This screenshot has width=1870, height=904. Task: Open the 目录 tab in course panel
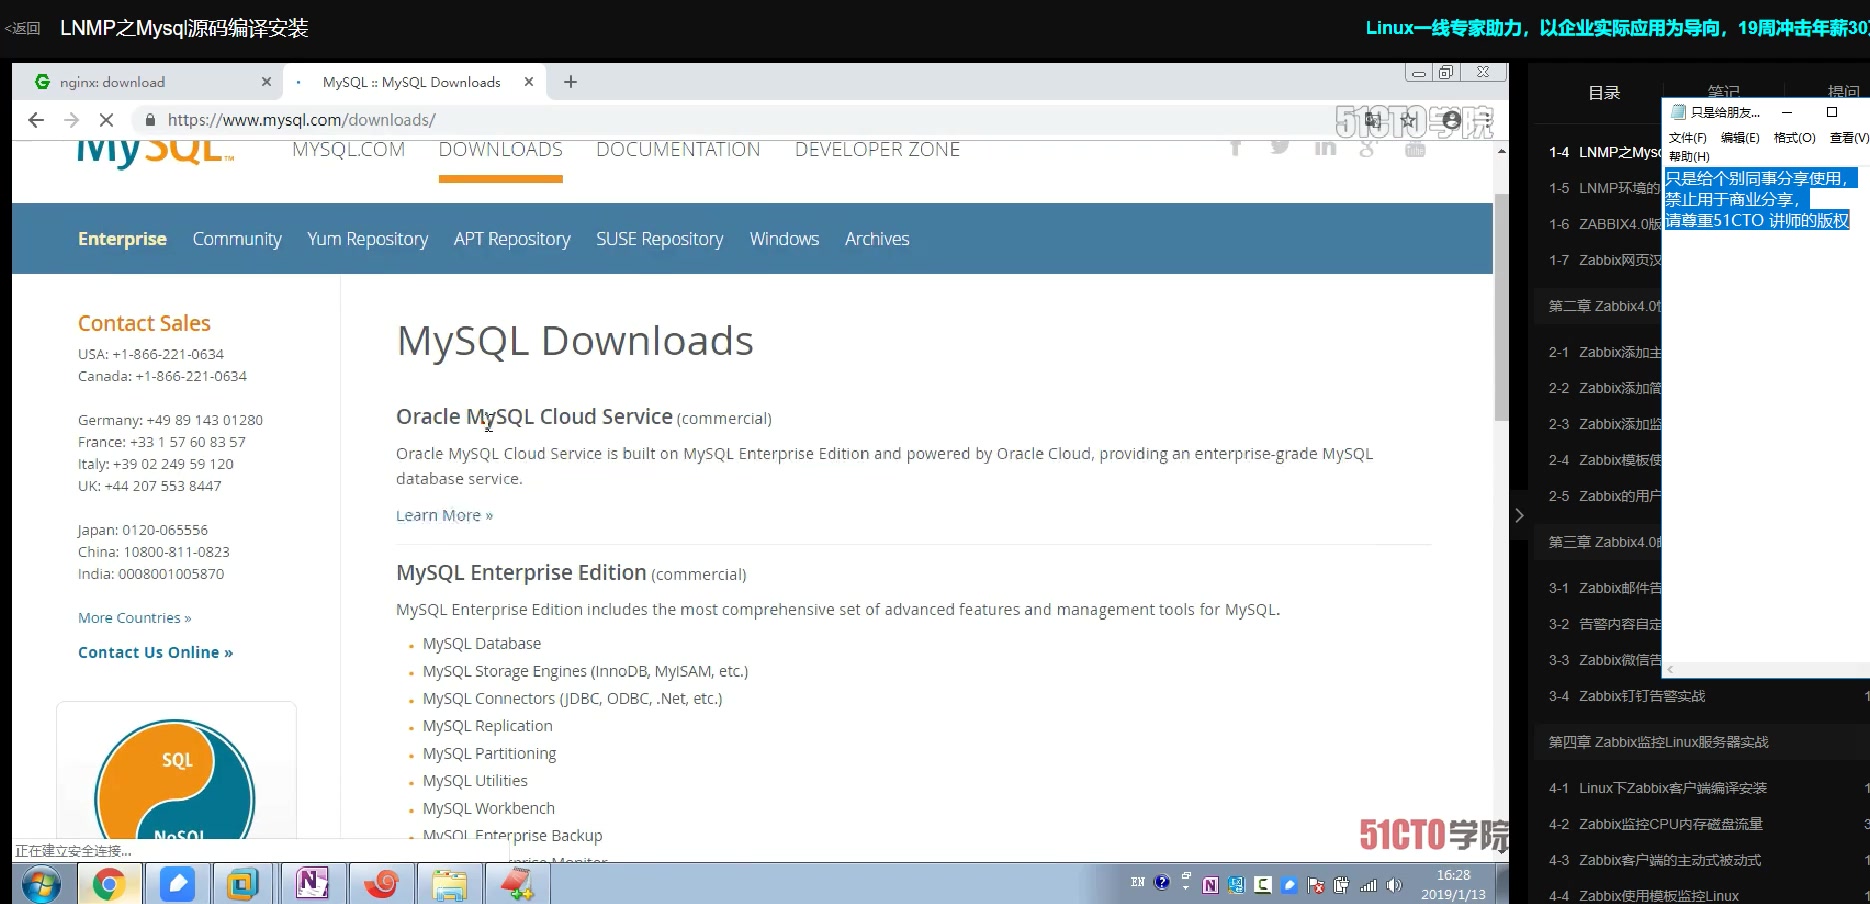[1604, 92]
